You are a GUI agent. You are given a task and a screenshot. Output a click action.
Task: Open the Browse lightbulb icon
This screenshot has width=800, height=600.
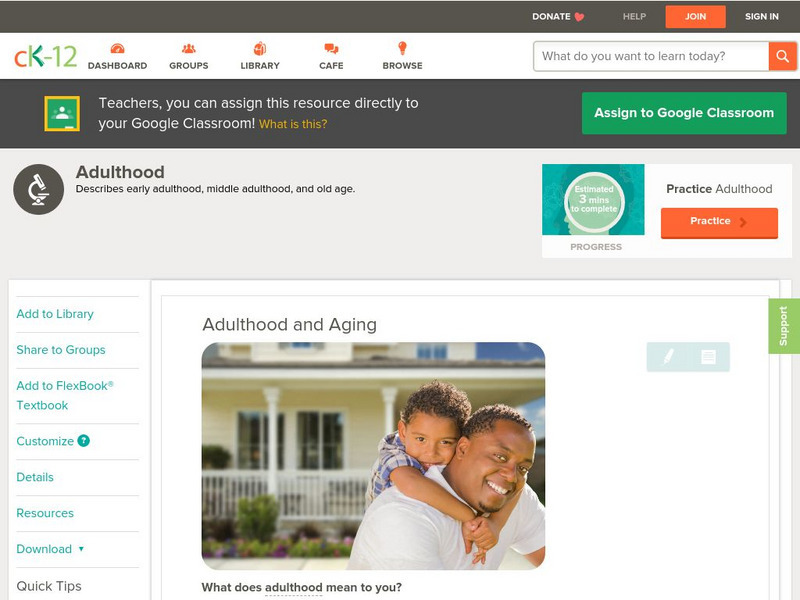(402, 48)
